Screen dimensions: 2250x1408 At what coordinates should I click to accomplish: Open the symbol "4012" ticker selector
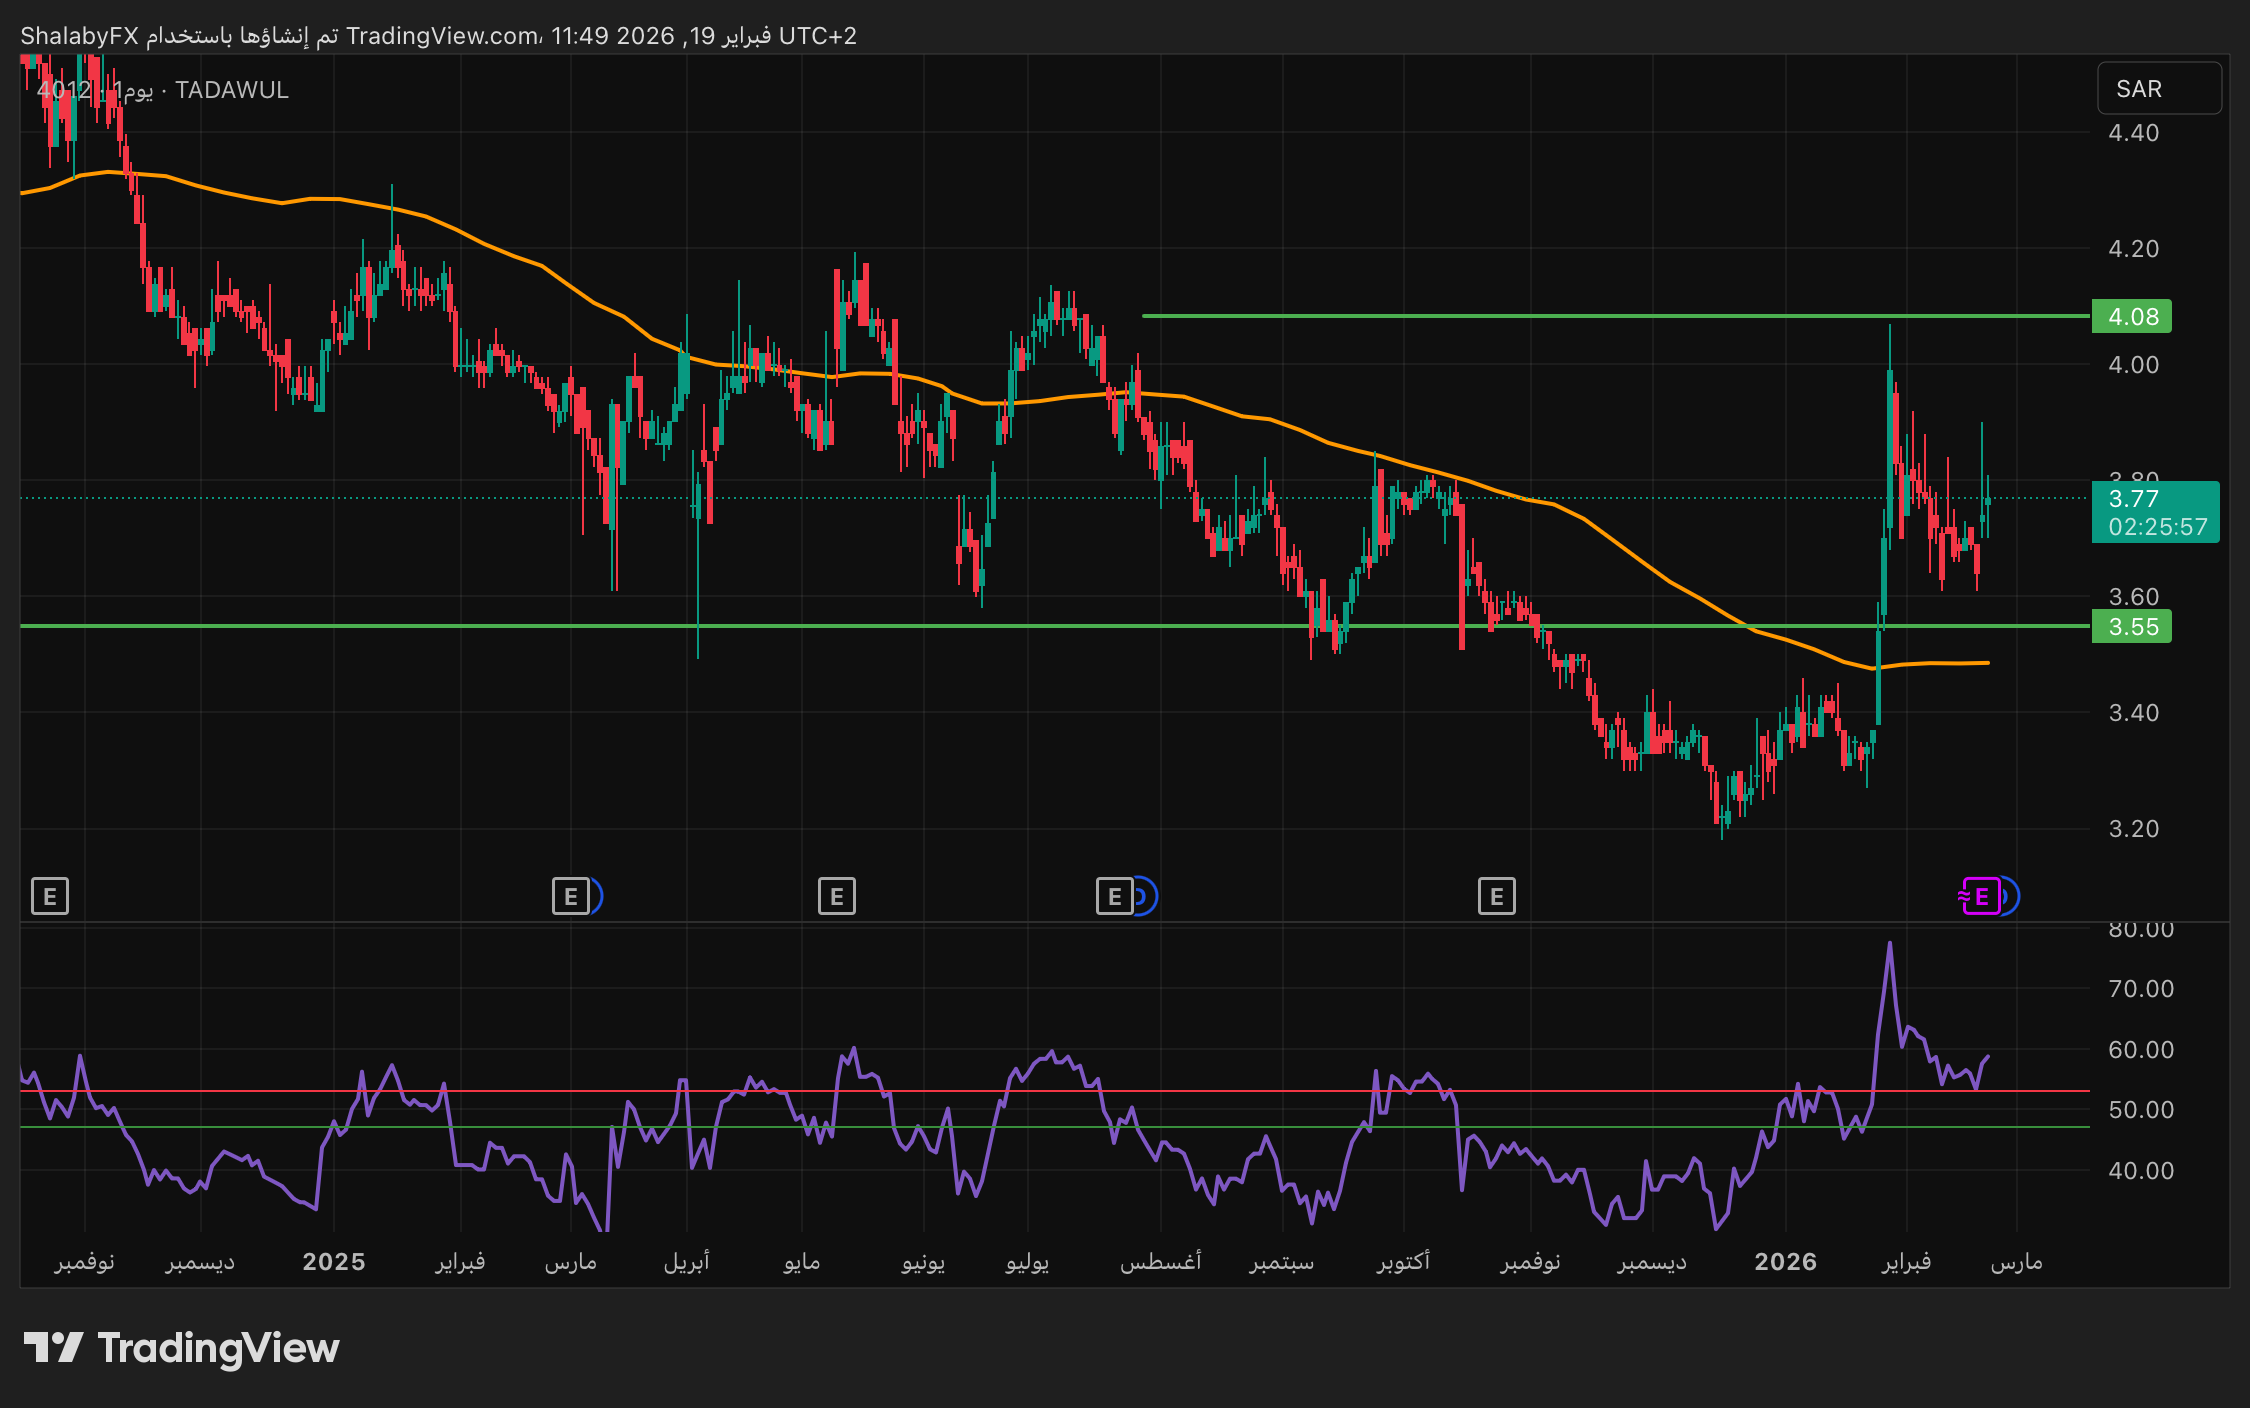coord(60,90)
